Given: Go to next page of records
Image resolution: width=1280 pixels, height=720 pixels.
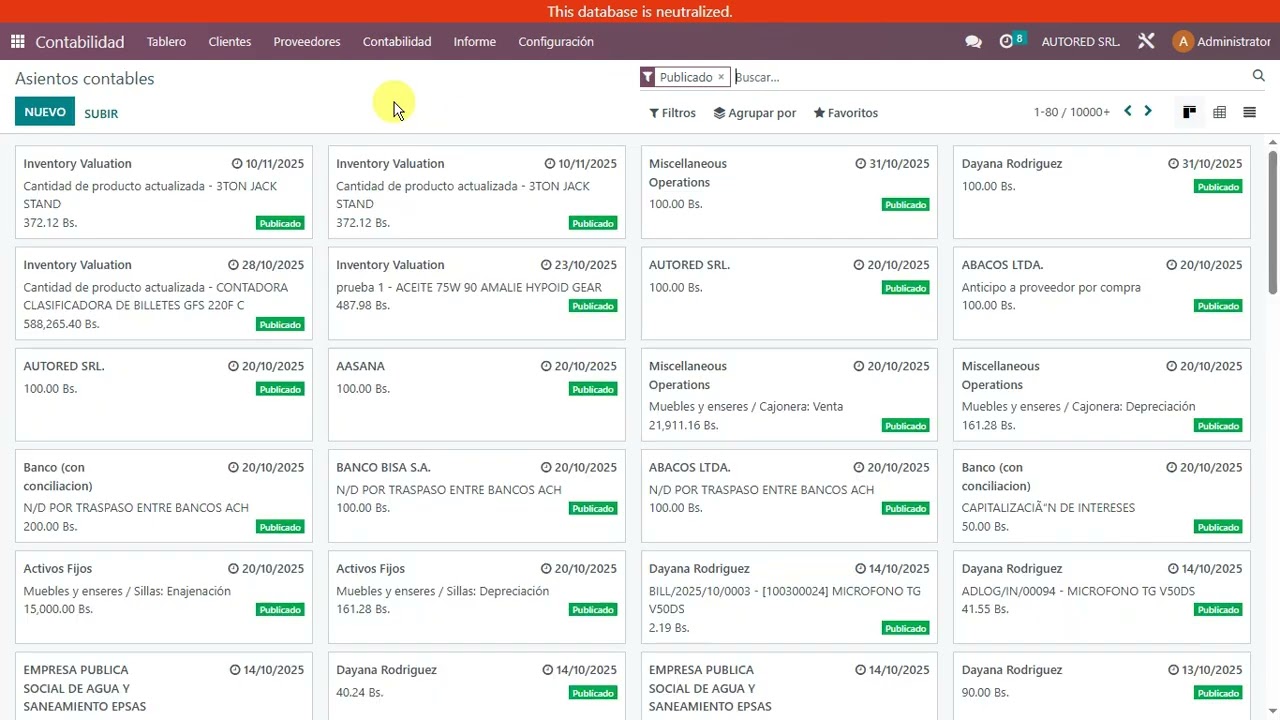Looking at the screenshot, I should pyautogui.click(x=1148, y=112).
